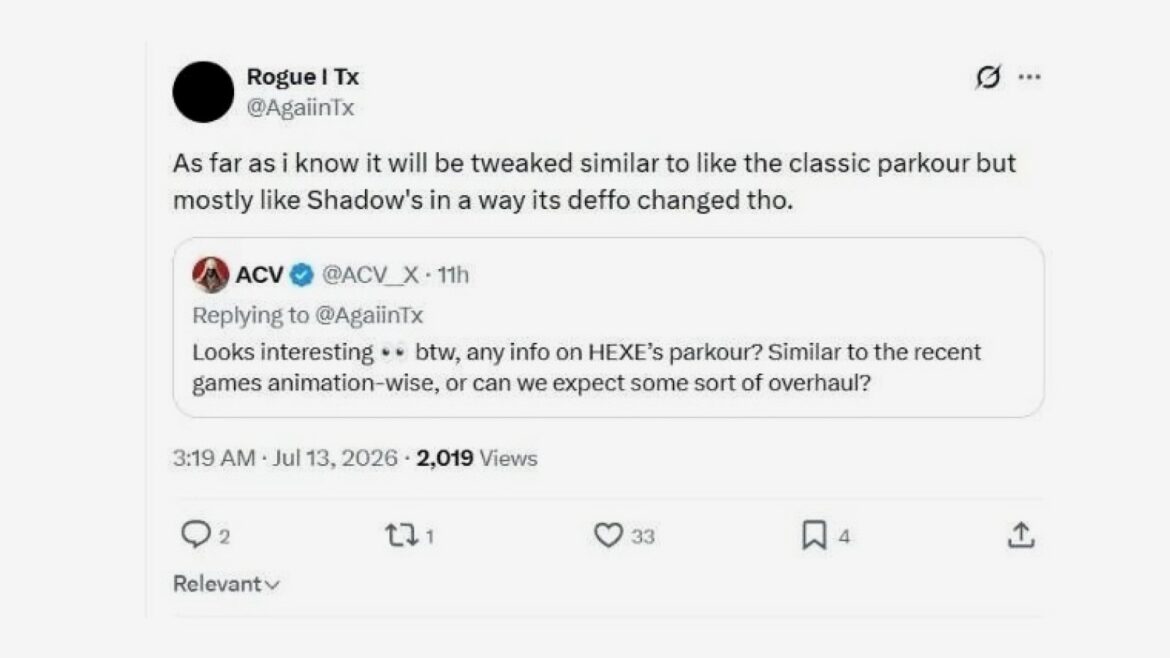The image size is (1170, 658).
Task: Open the Relevant sort dropdown
Action: (226, 584)
